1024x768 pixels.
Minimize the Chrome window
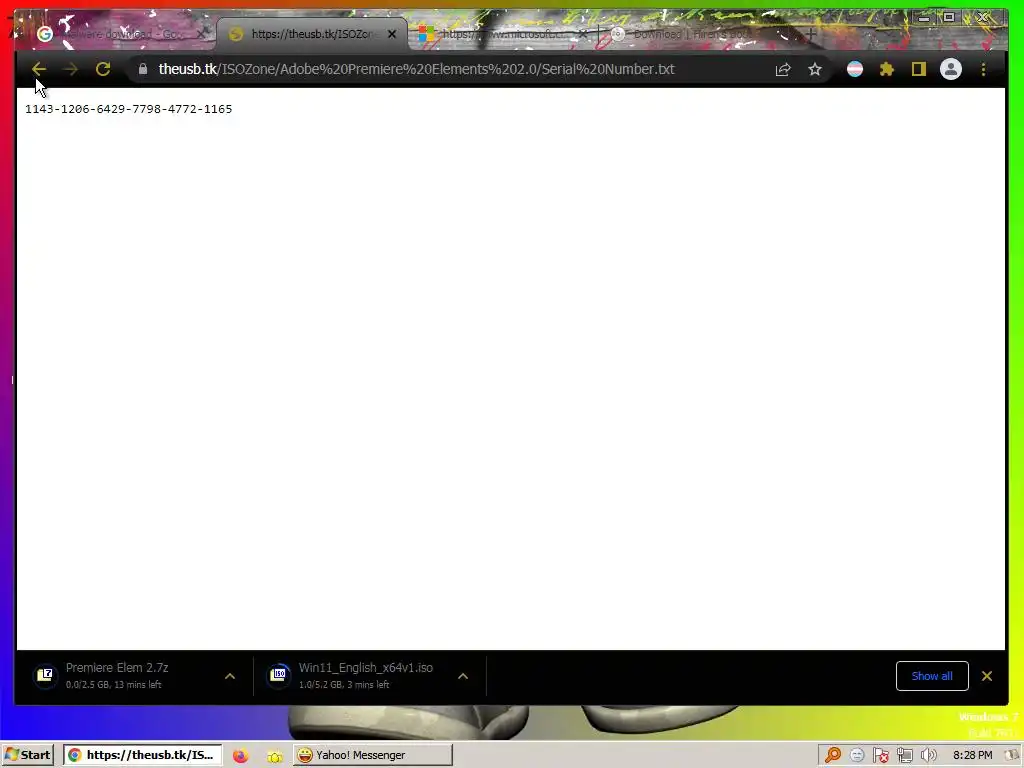point(923,18)
